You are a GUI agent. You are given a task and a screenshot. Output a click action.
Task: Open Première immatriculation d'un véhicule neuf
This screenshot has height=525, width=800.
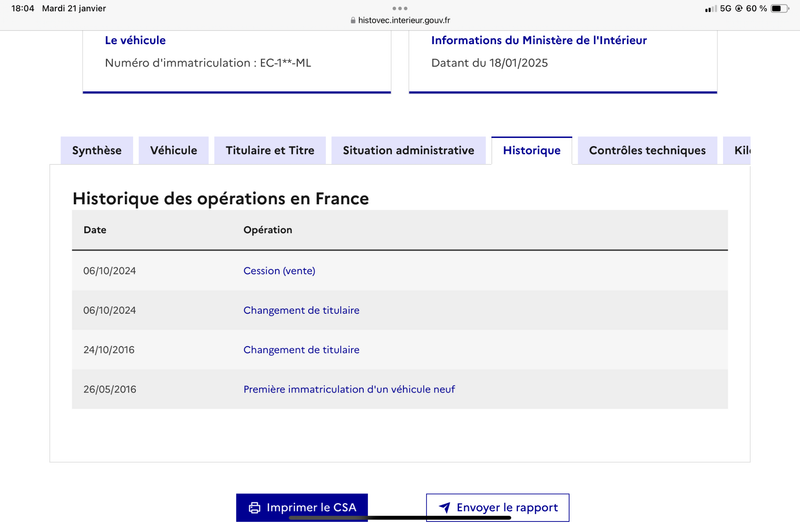click(349, 389)
